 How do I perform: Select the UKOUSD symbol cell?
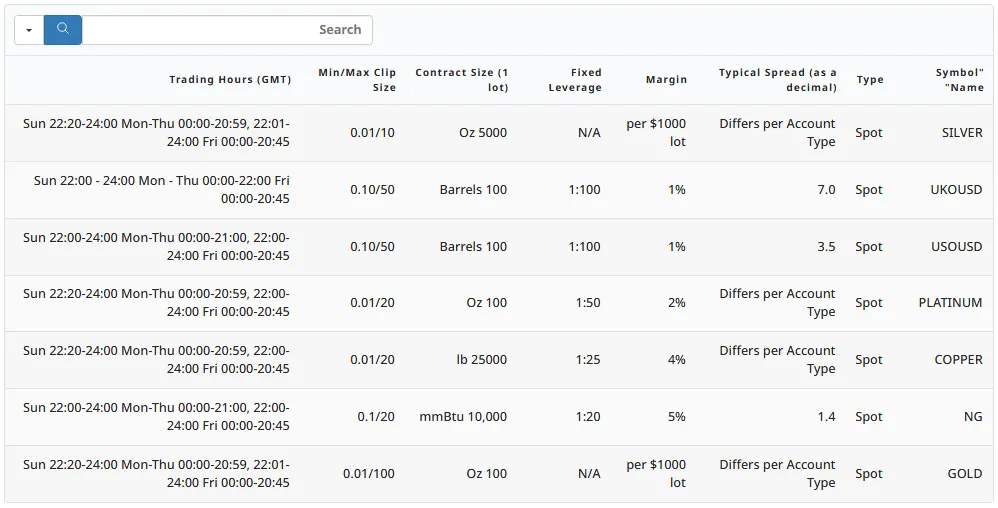[x=956, y=190]
